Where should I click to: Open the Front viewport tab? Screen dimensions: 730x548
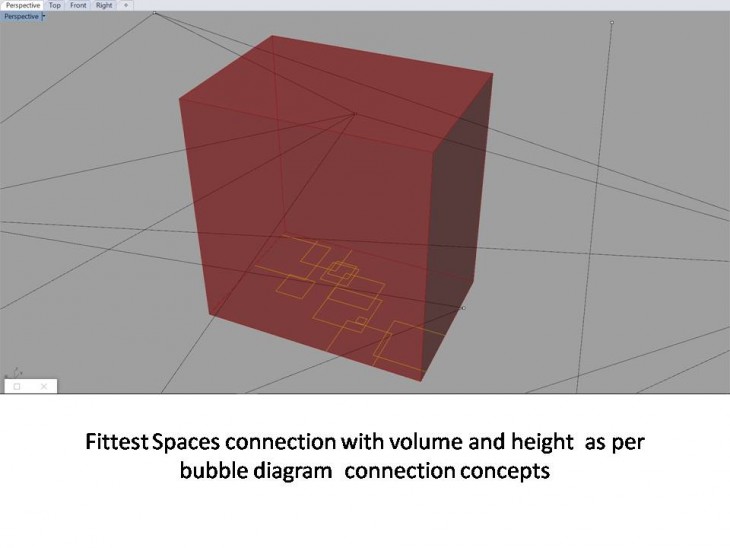click(x=78, y=5)
